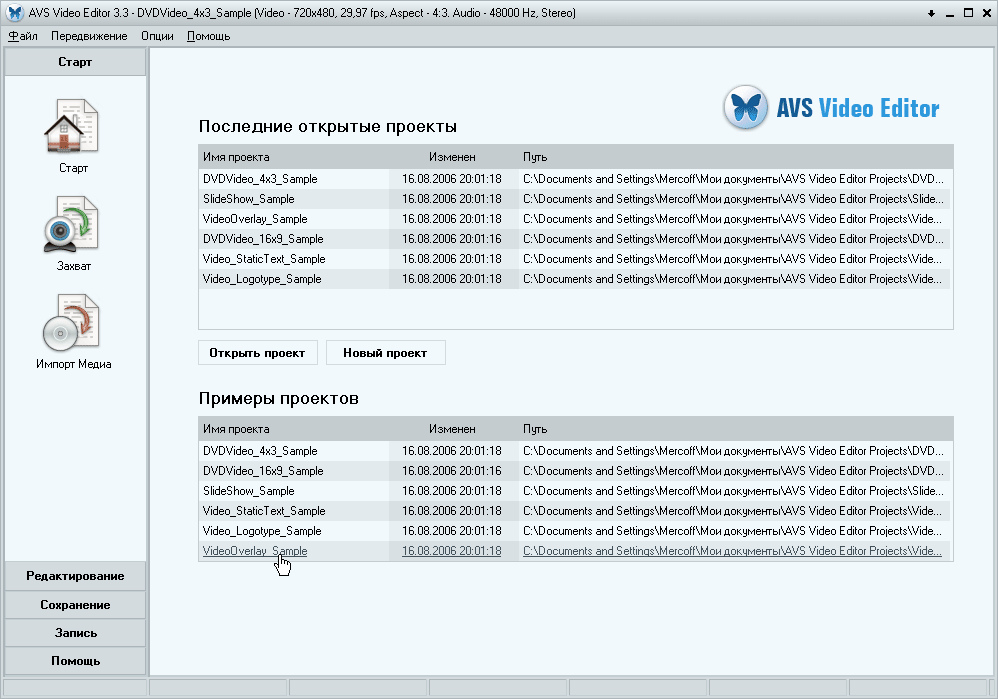Expand the Редактирование sidebar section
This screenshot has width=998, height=699.
(75, 576)
